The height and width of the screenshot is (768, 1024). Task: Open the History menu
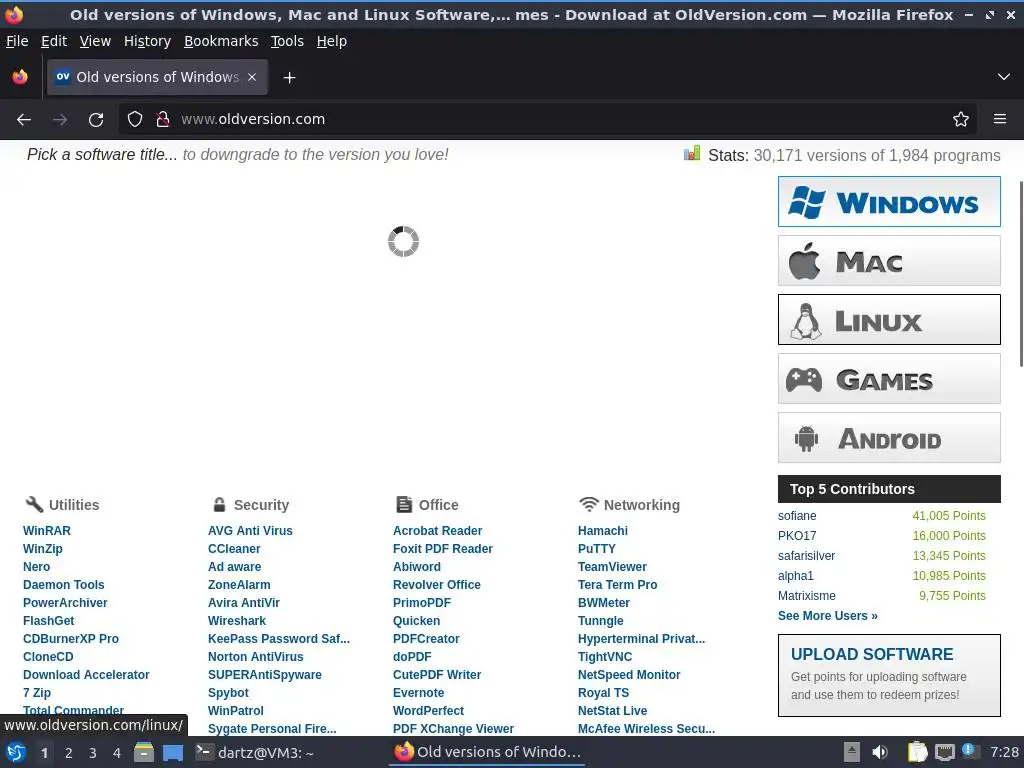(148, 41)
